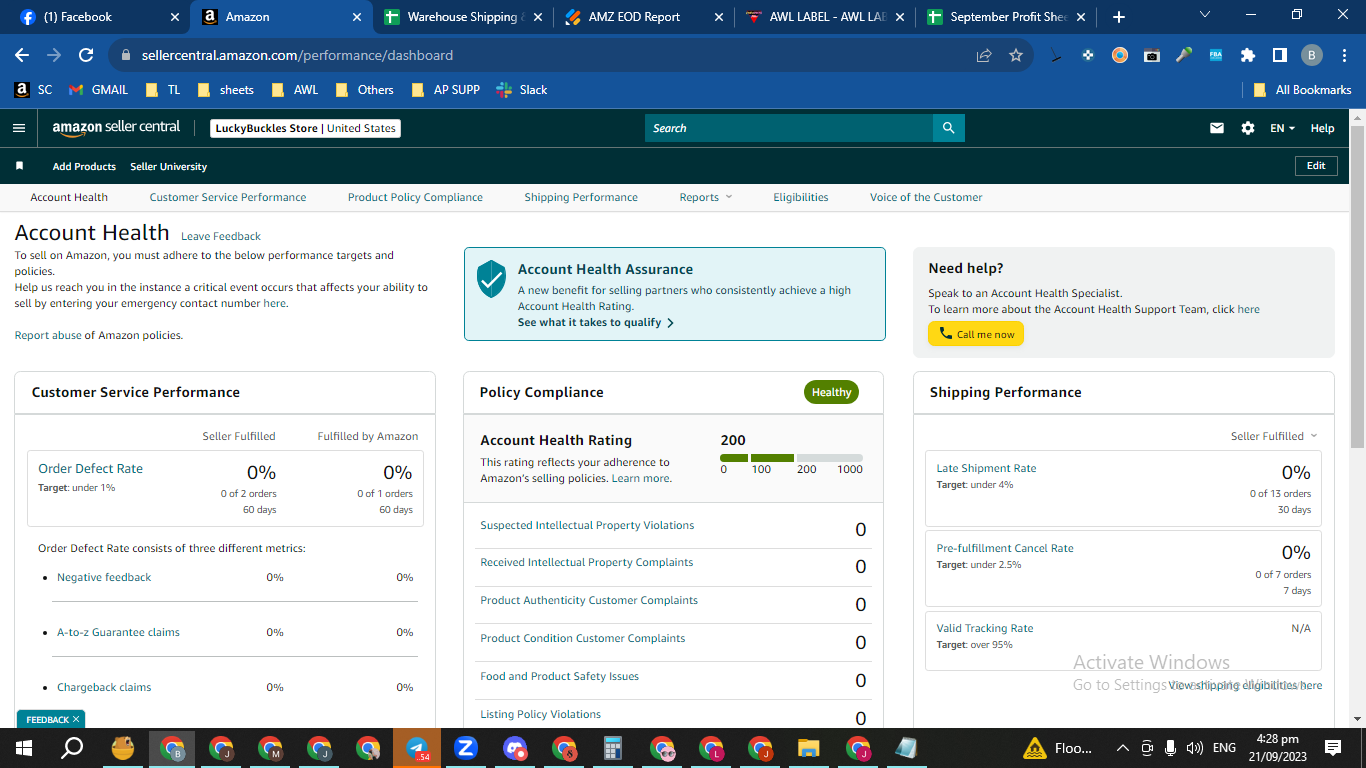
Task: Open the Chrome tab search chevron
Action: [x=1204, y=14]
